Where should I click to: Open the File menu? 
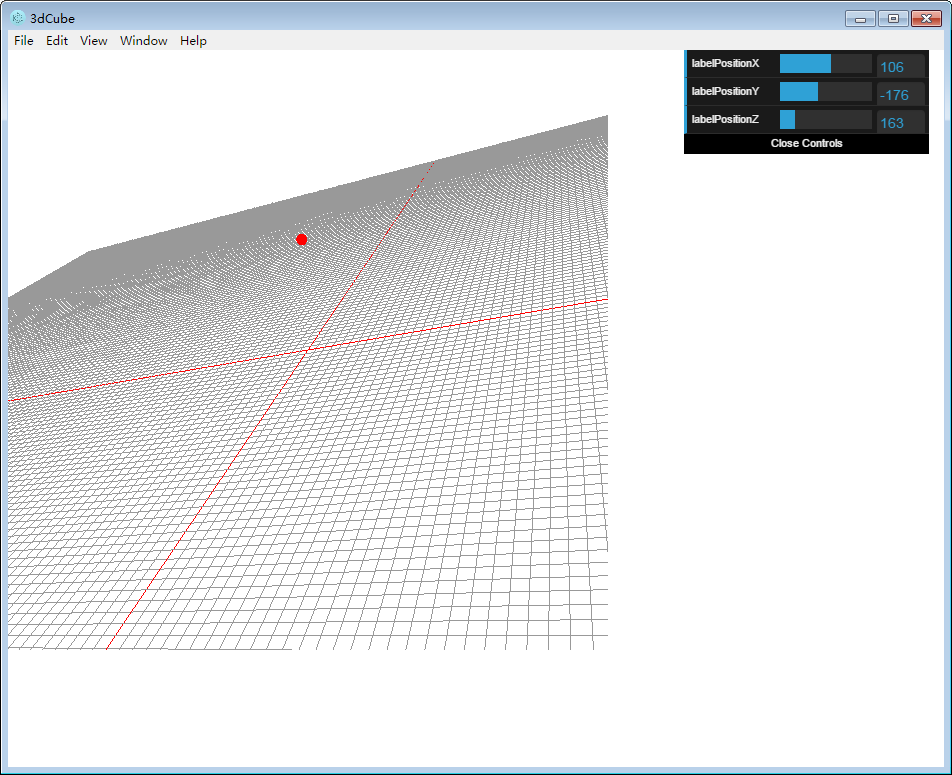(x=24, y=41)
